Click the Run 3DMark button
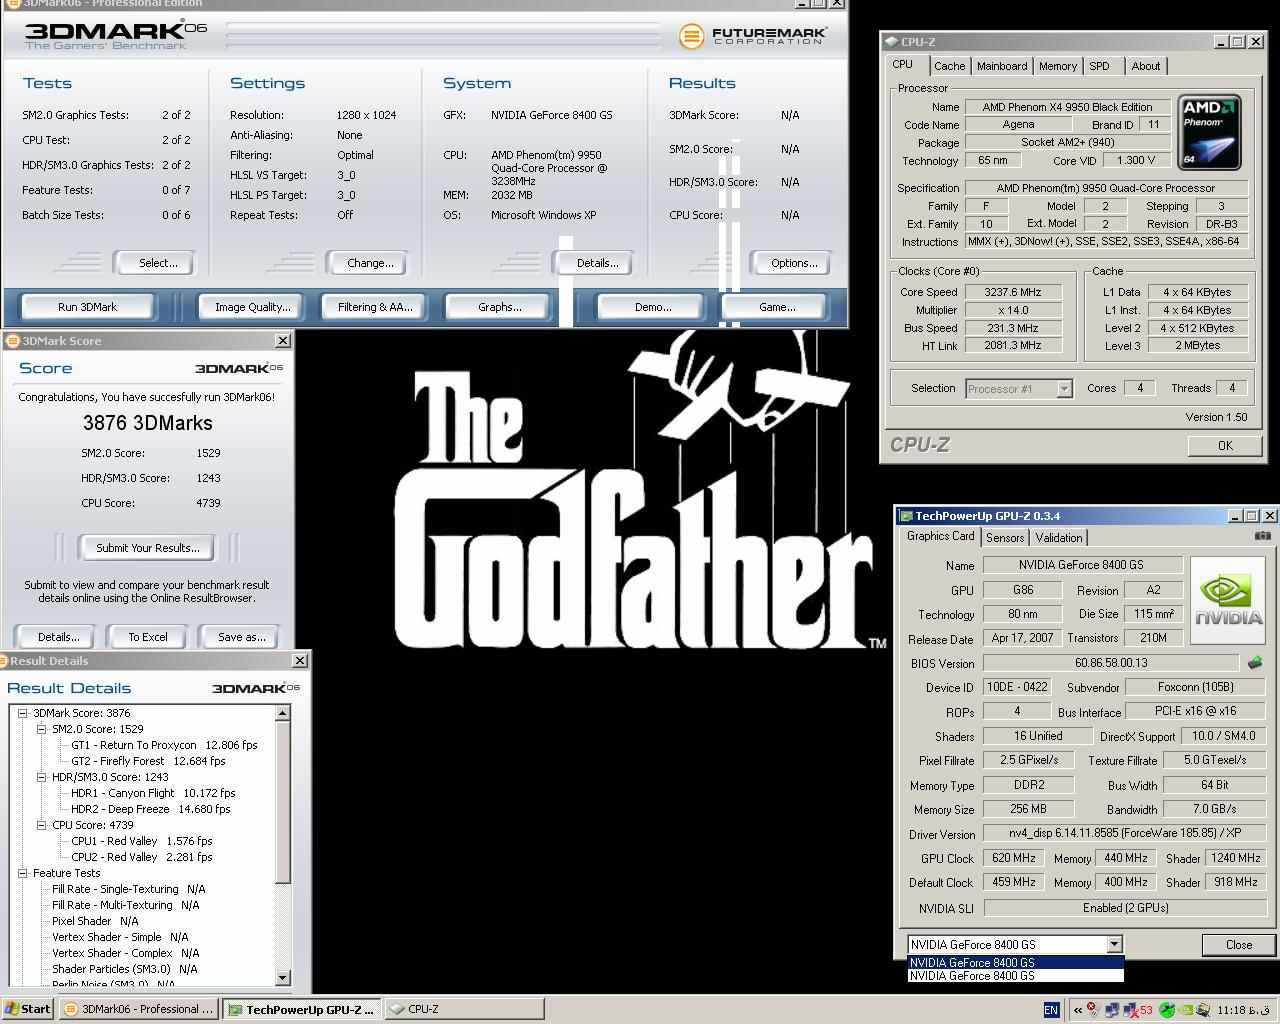This screenshot has height=1024, width=1280. point(88,307)
